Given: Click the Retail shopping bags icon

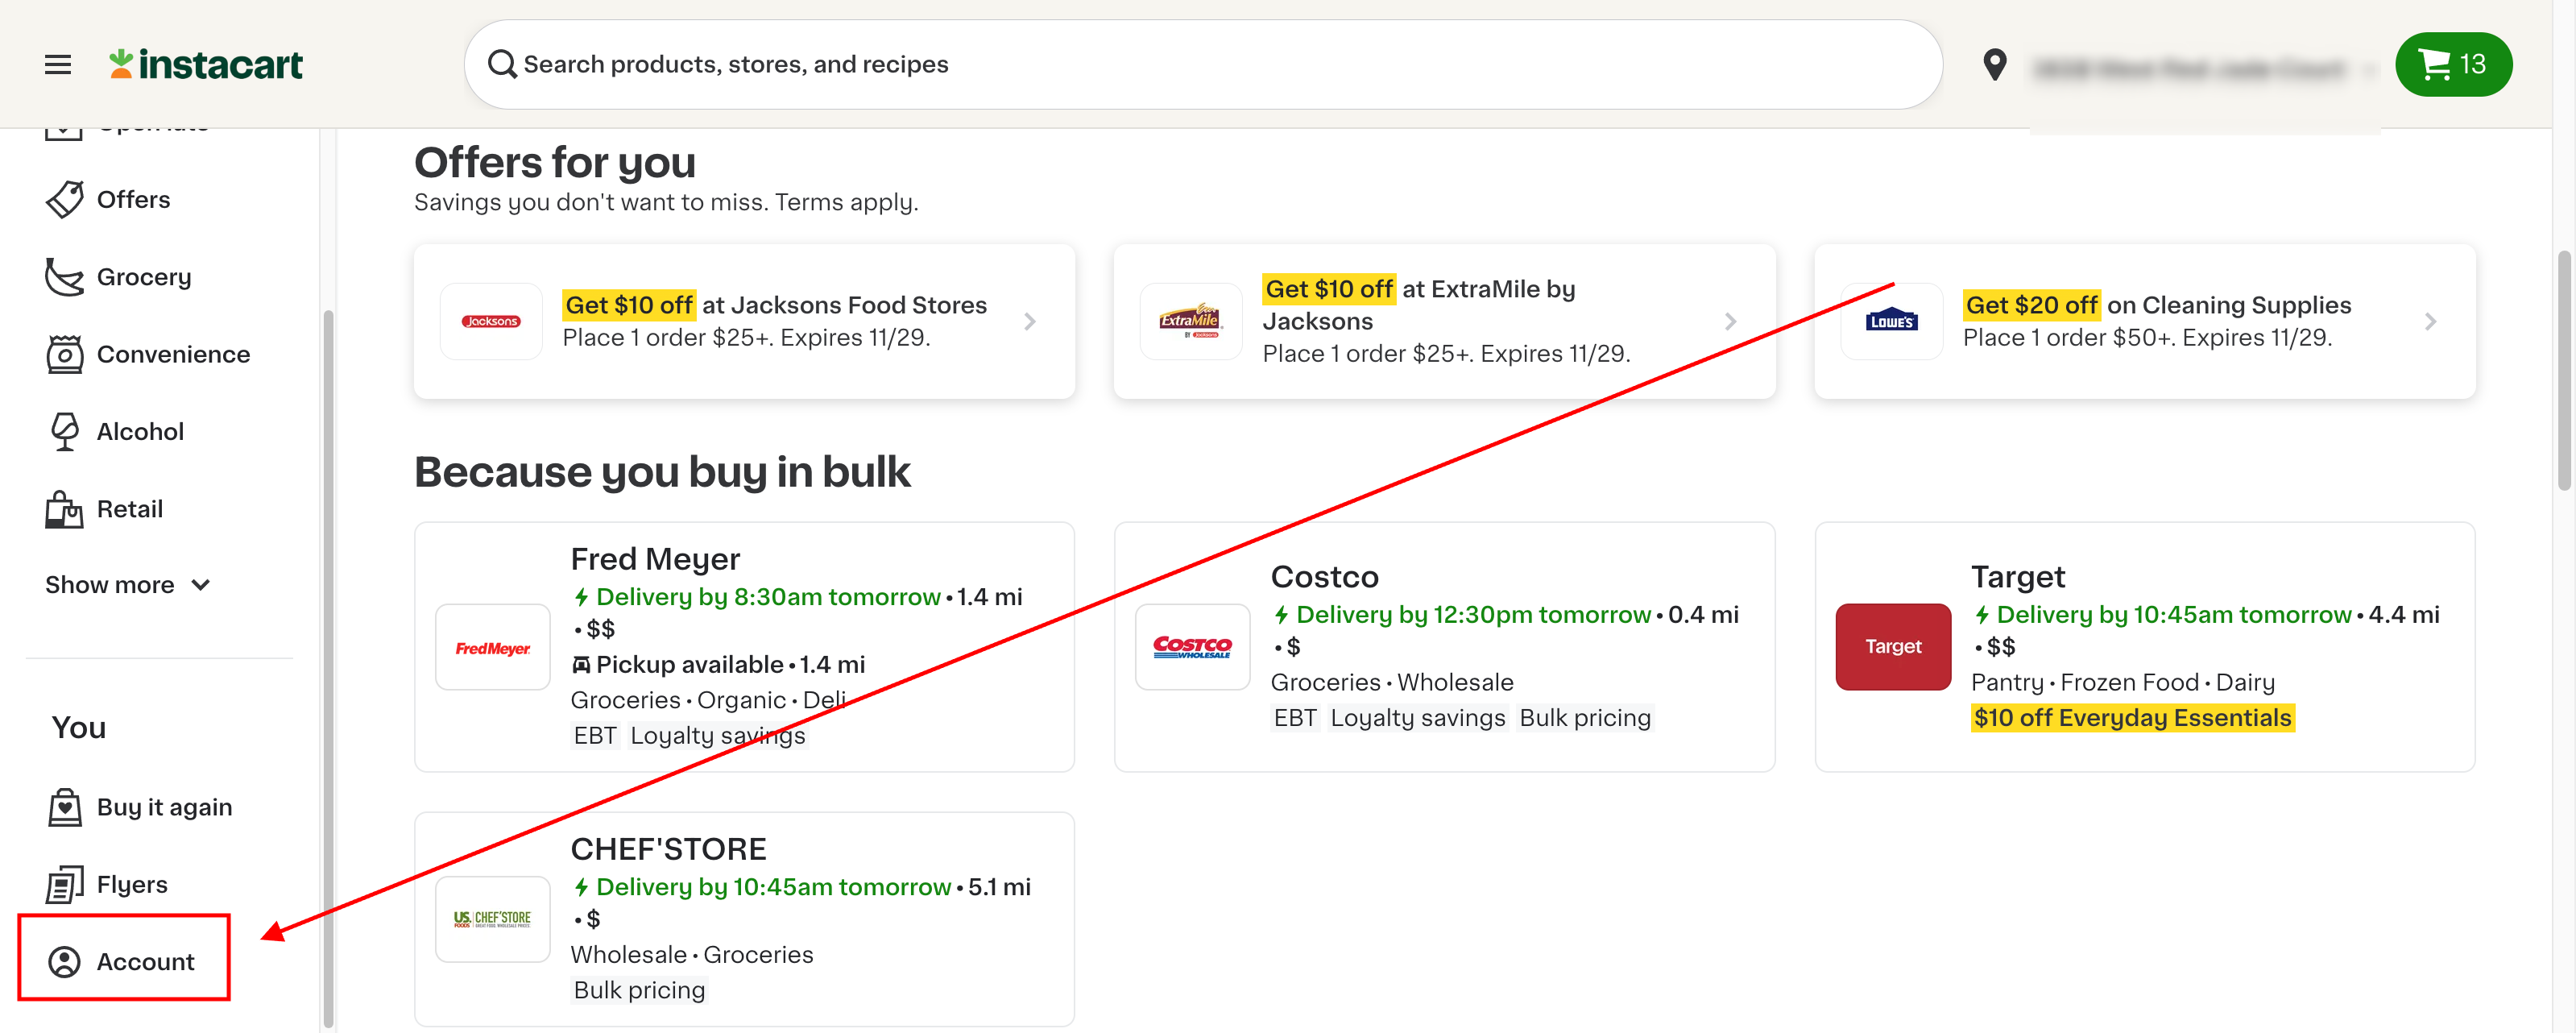Looking at the screenshot, I should 65,509.
